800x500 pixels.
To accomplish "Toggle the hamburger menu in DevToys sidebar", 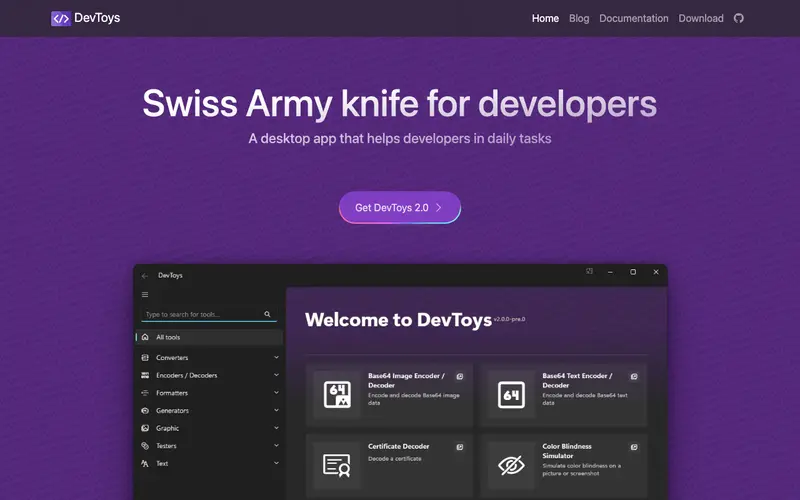I will coord(145,294).
